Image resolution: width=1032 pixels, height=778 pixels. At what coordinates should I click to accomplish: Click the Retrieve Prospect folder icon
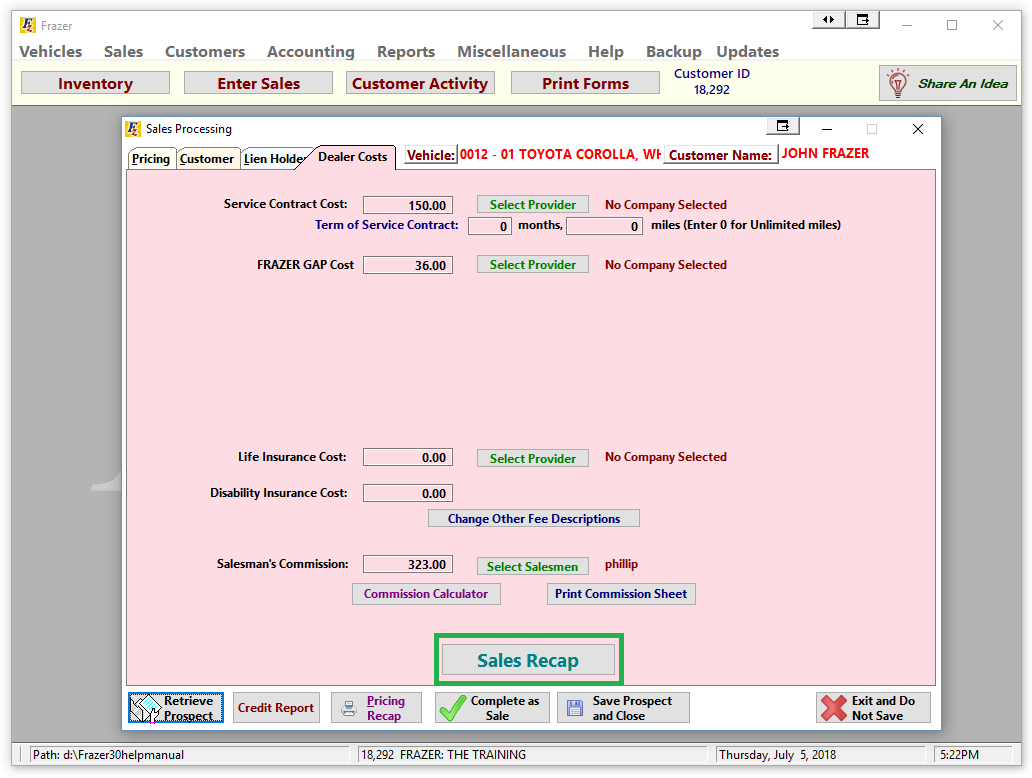click(x=145, y=708)
